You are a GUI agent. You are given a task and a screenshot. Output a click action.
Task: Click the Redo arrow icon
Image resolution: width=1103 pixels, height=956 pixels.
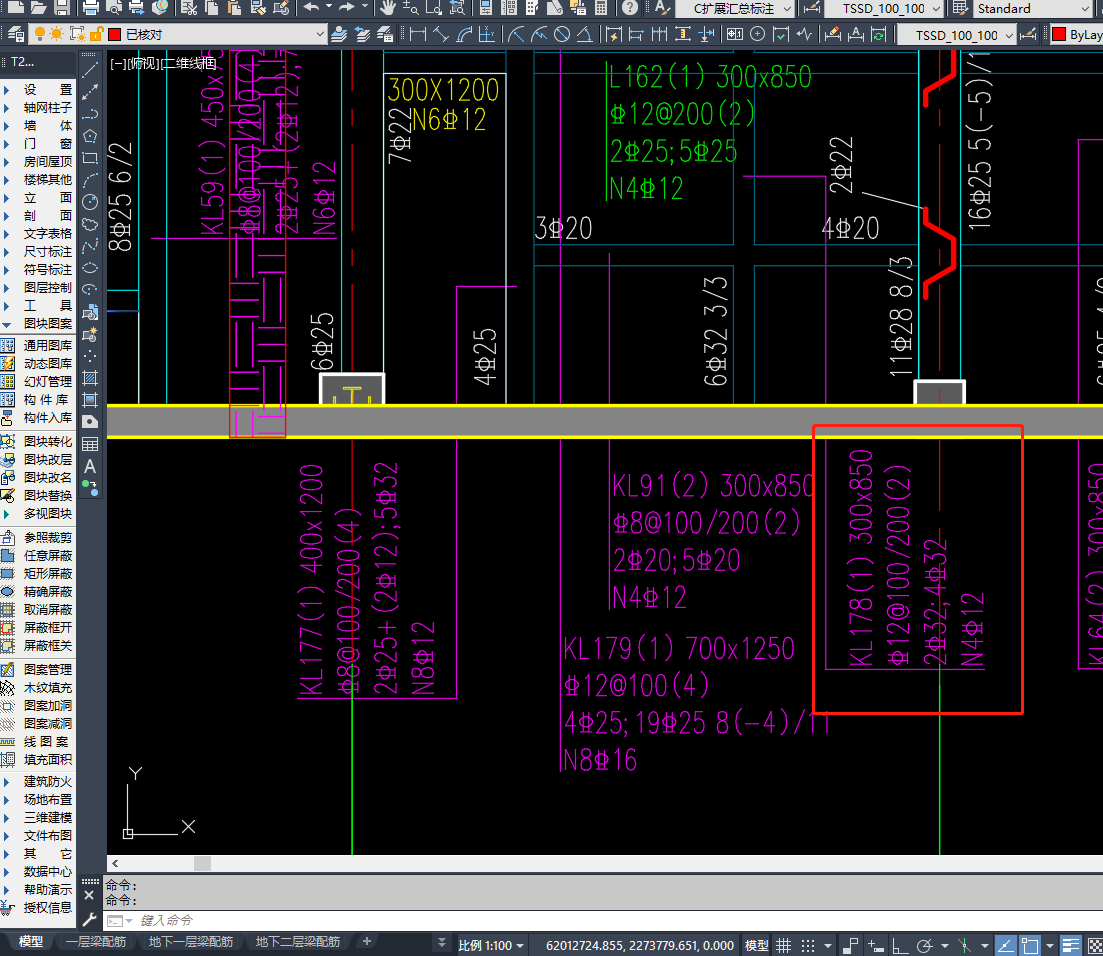coord(346,8)
